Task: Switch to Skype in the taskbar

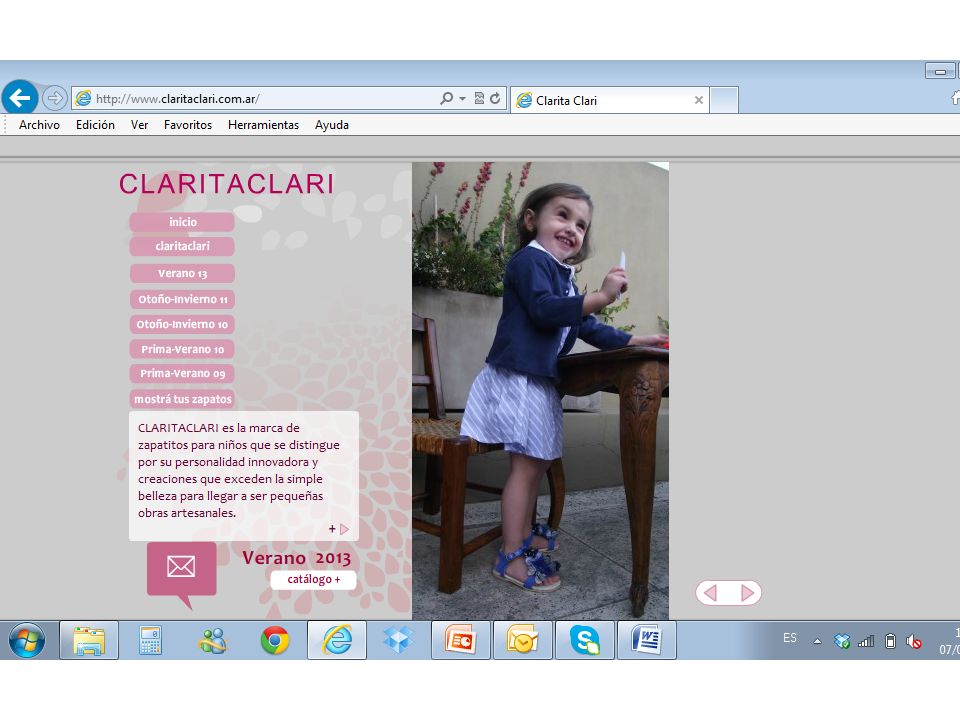Action: point(585,640)
